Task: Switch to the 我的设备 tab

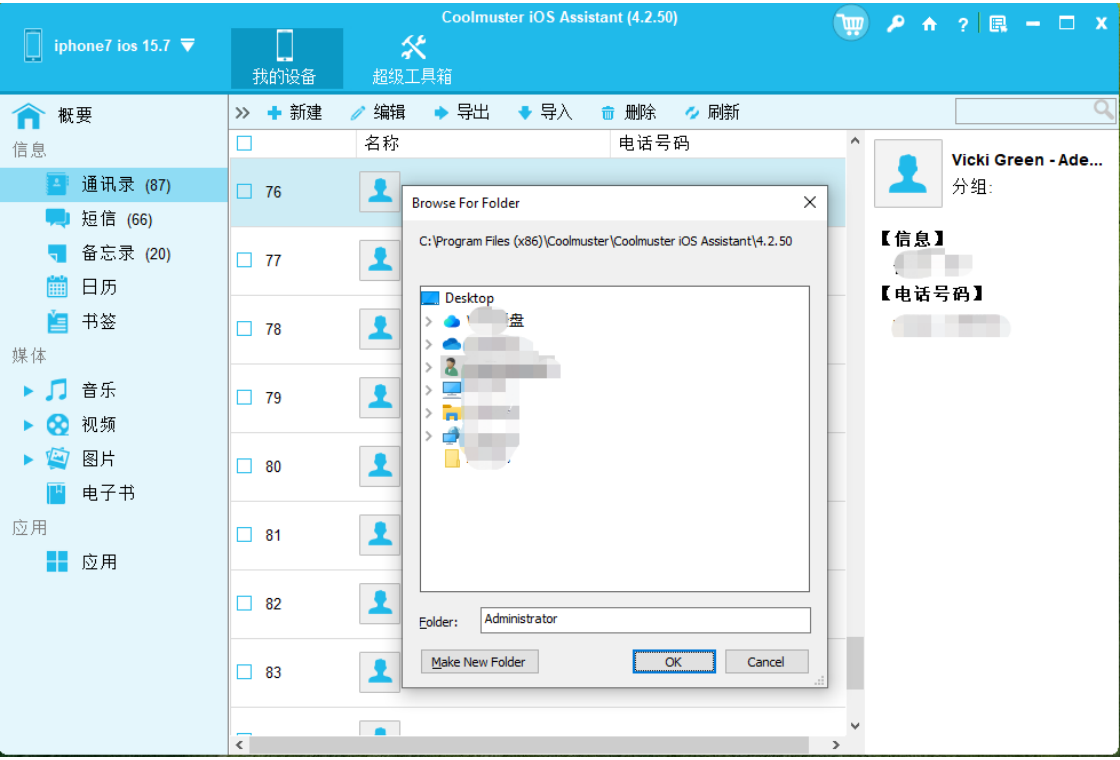Action: (287, 57)
